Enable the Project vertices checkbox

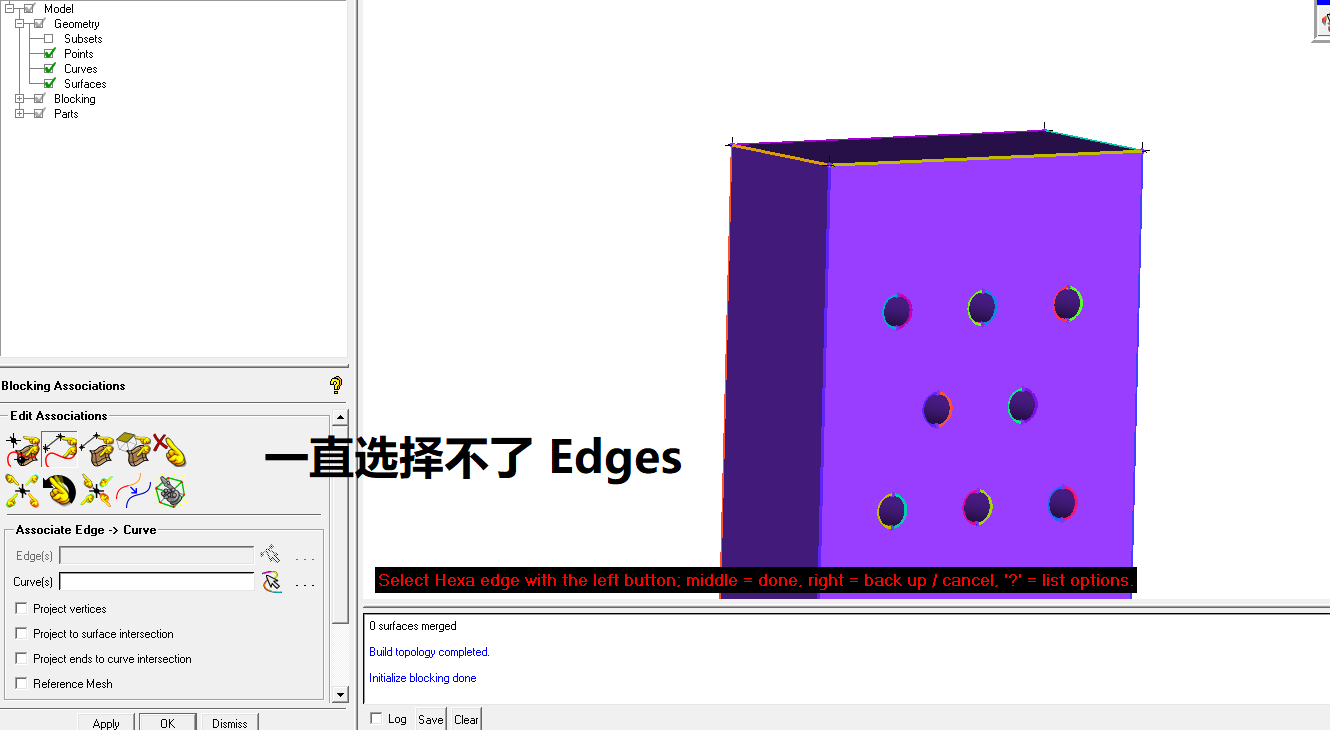coord(22,609)
